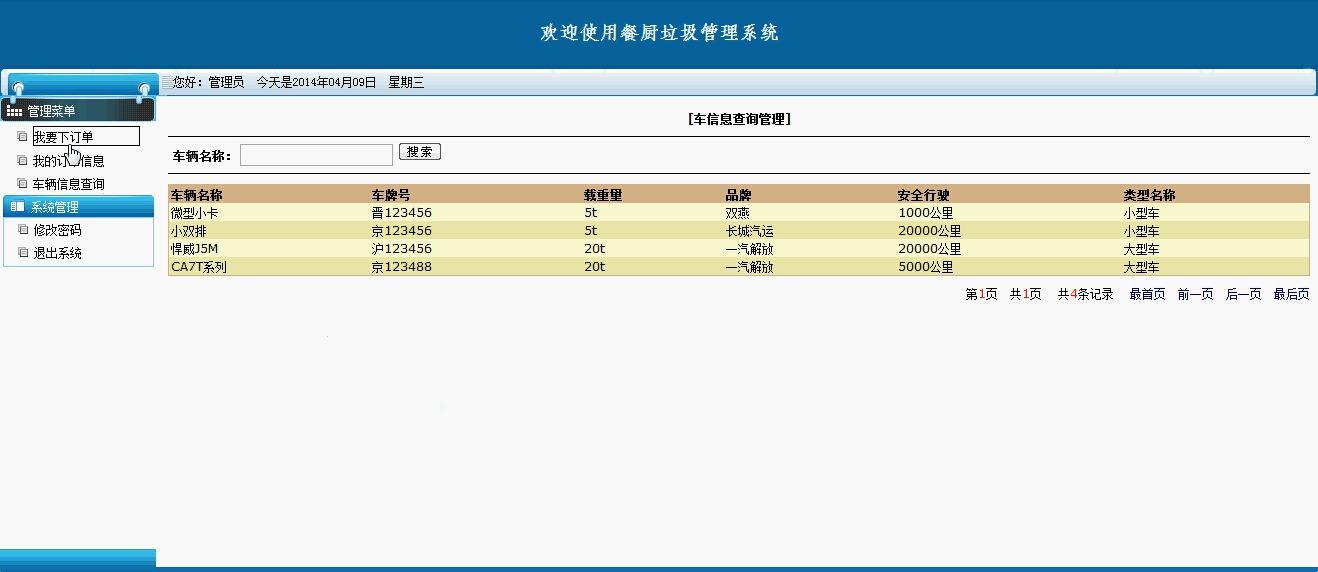Click plate number 晋123456
1318x572 pixels.
[402, 213]
